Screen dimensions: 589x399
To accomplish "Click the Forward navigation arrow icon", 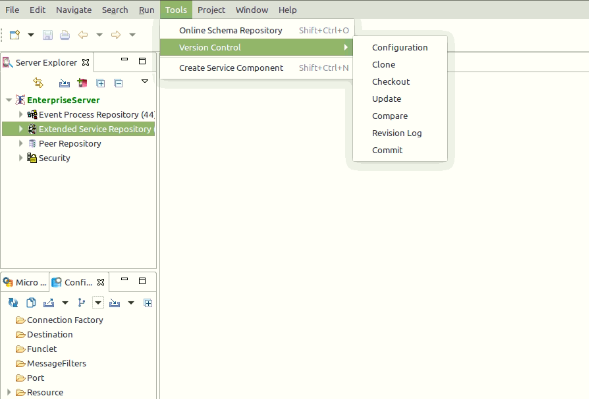I will tap(116, 35).
